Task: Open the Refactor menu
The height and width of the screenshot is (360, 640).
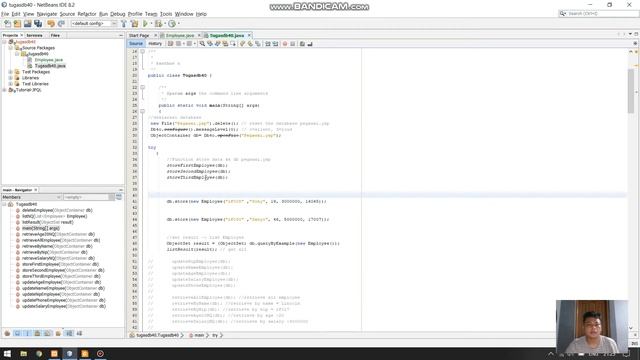Action: (x=87, y=14)
